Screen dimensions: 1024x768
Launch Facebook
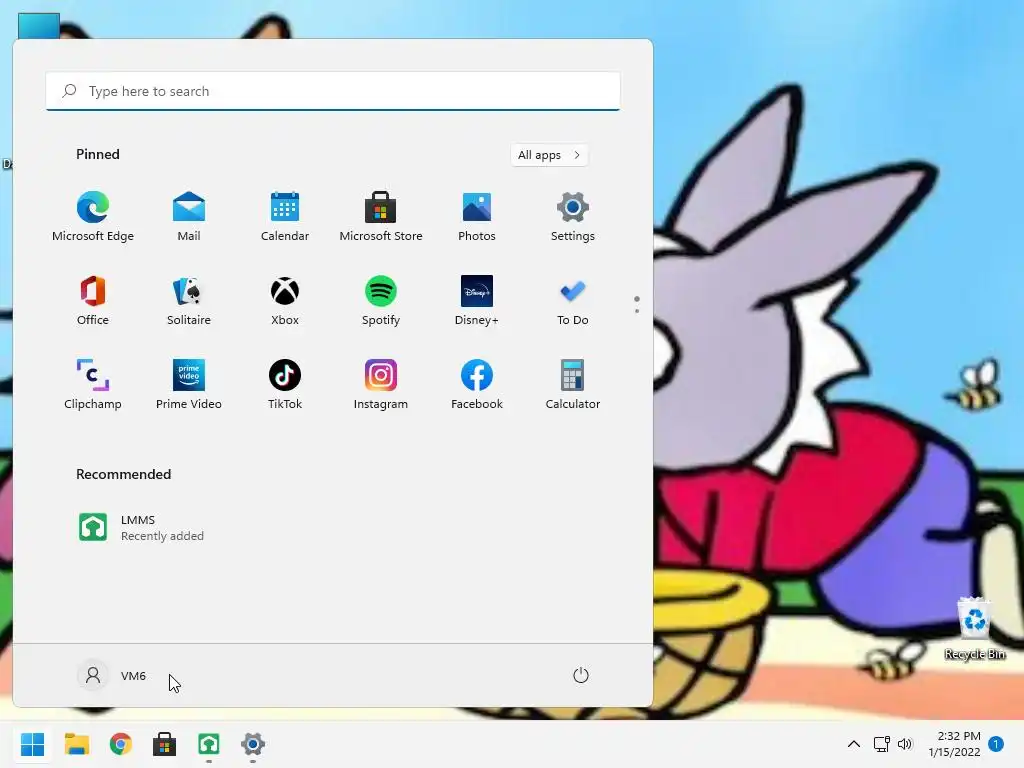point(477,385)
